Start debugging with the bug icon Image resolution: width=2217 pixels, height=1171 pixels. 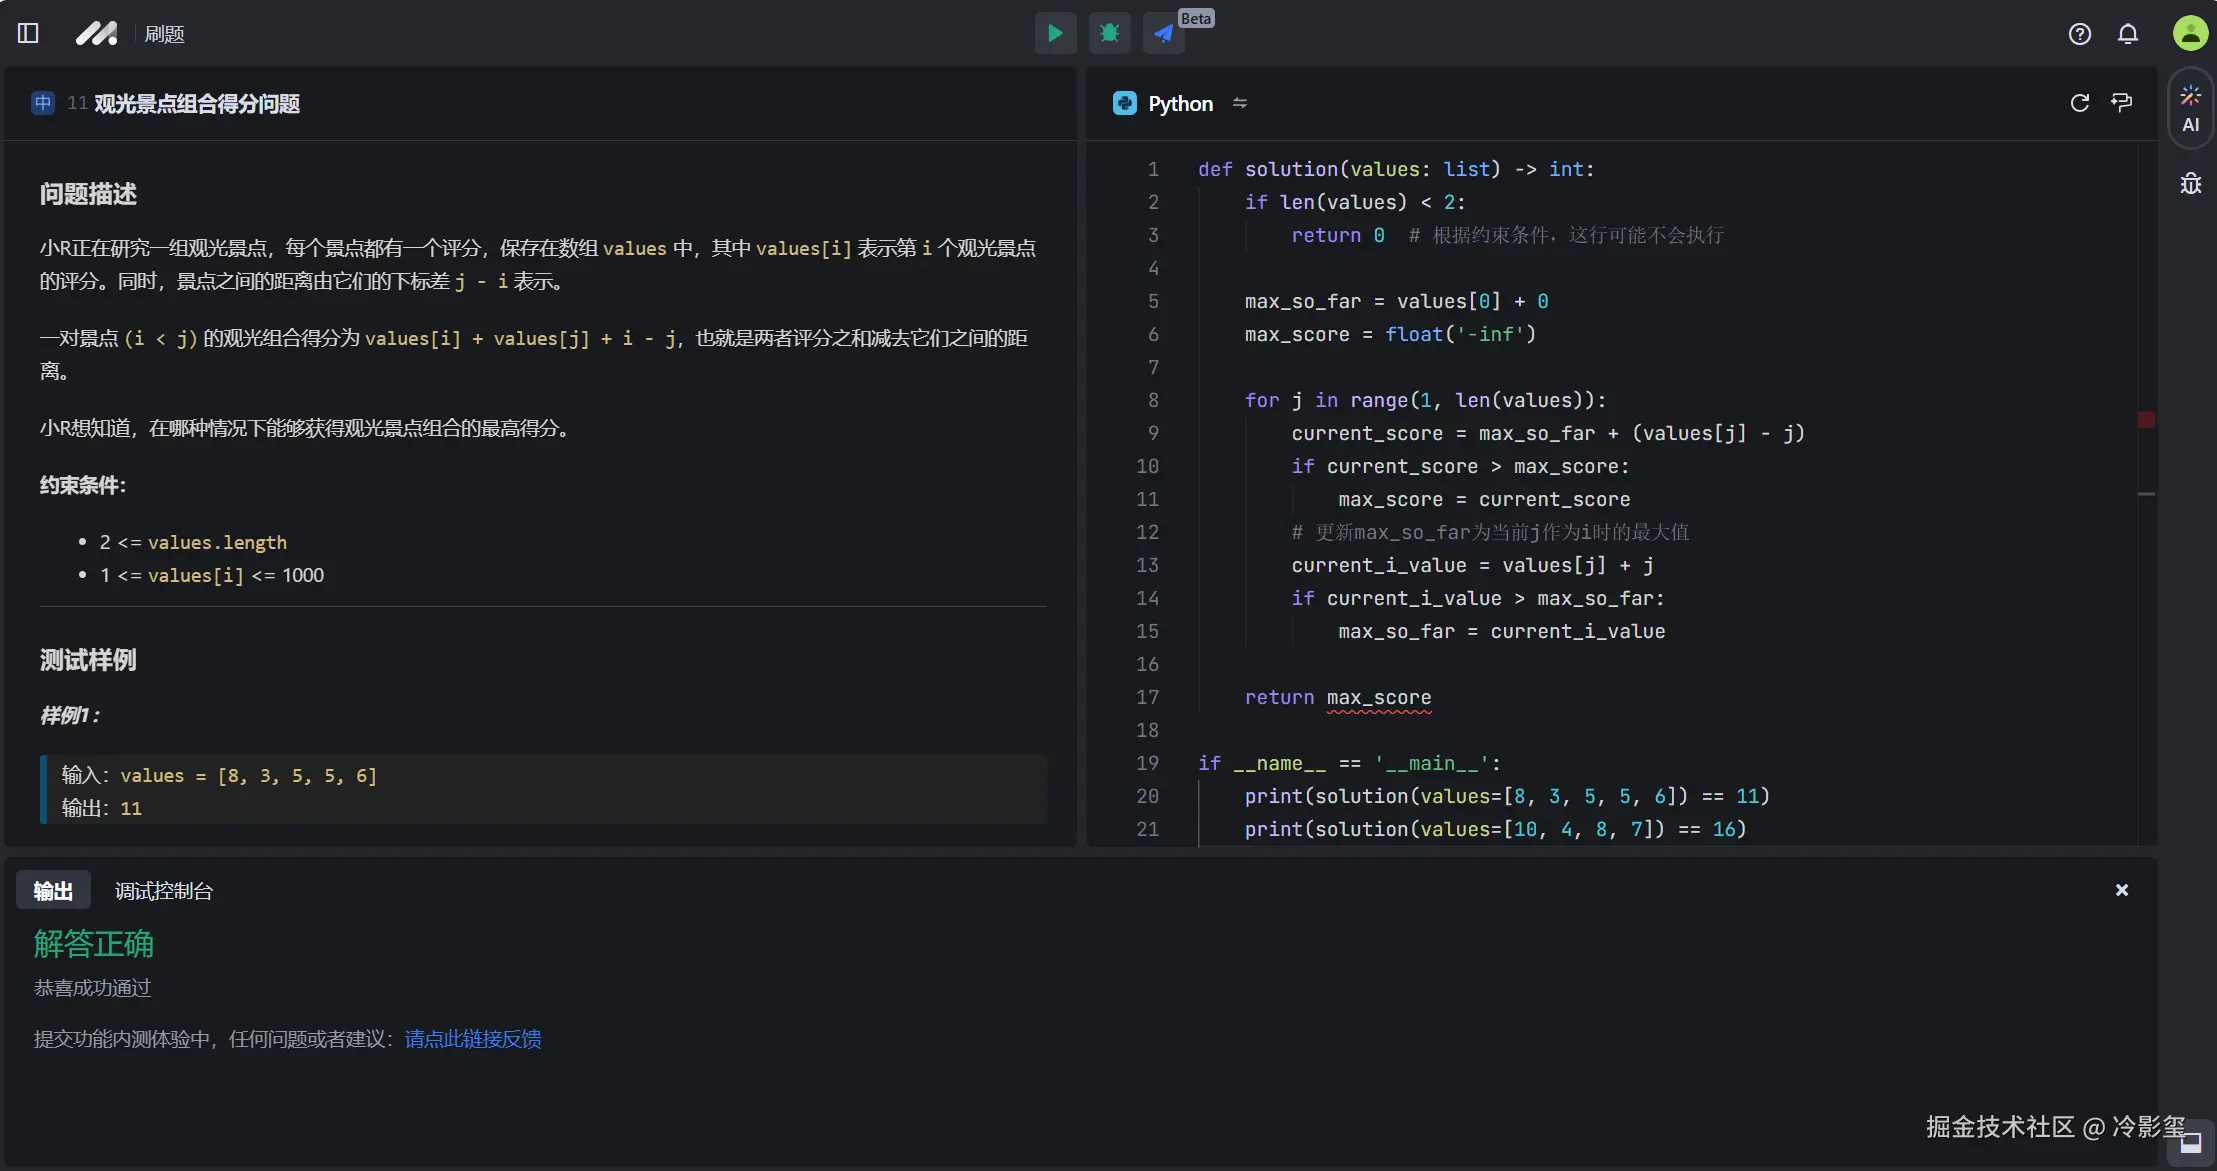[x=1109, y=33]
